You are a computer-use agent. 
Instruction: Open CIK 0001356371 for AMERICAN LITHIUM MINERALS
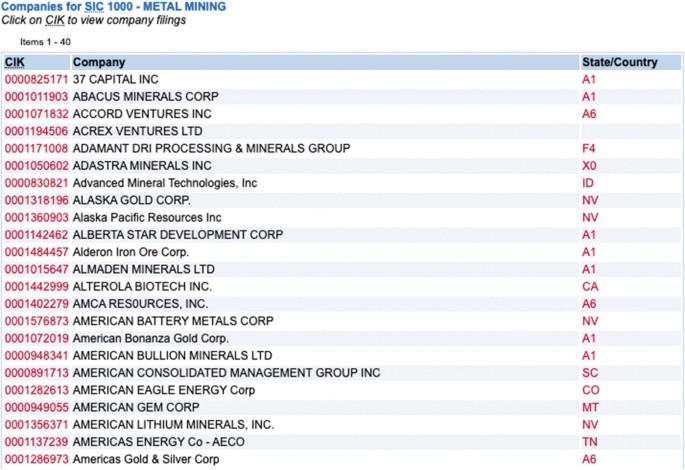36,425
